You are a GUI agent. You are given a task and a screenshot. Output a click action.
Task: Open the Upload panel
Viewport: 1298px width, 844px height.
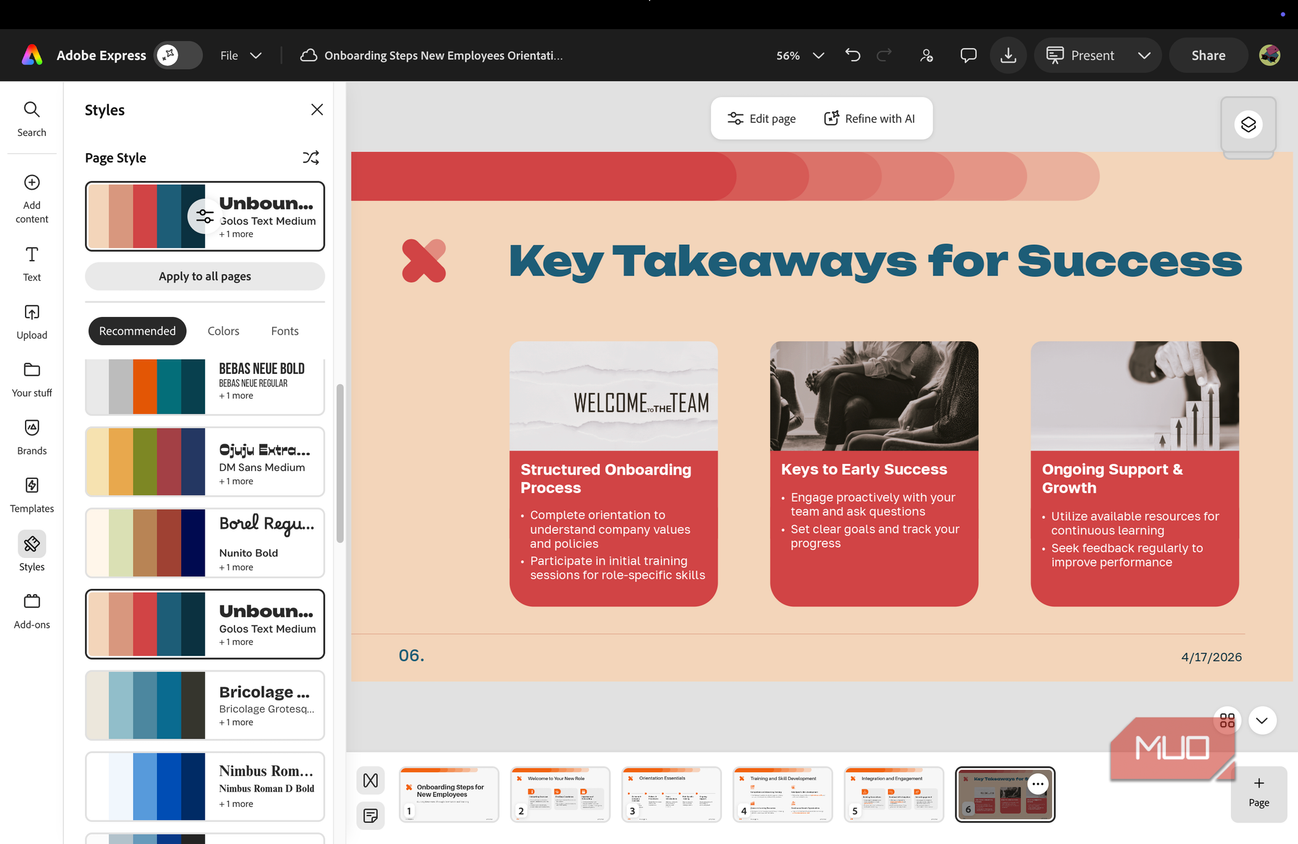pyautogui.click(x=32, y=322)
